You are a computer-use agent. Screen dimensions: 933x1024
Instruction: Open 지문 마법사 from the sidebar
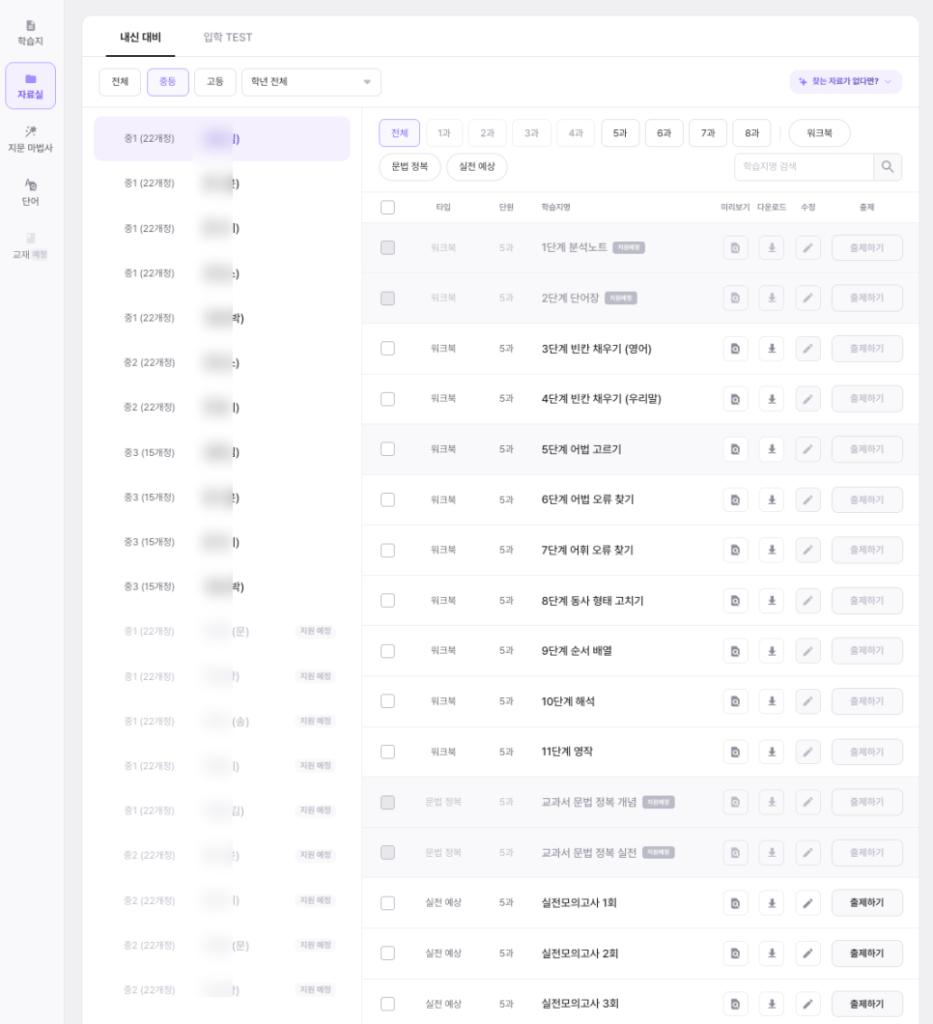pyautogui.click(x=30, y=139)
